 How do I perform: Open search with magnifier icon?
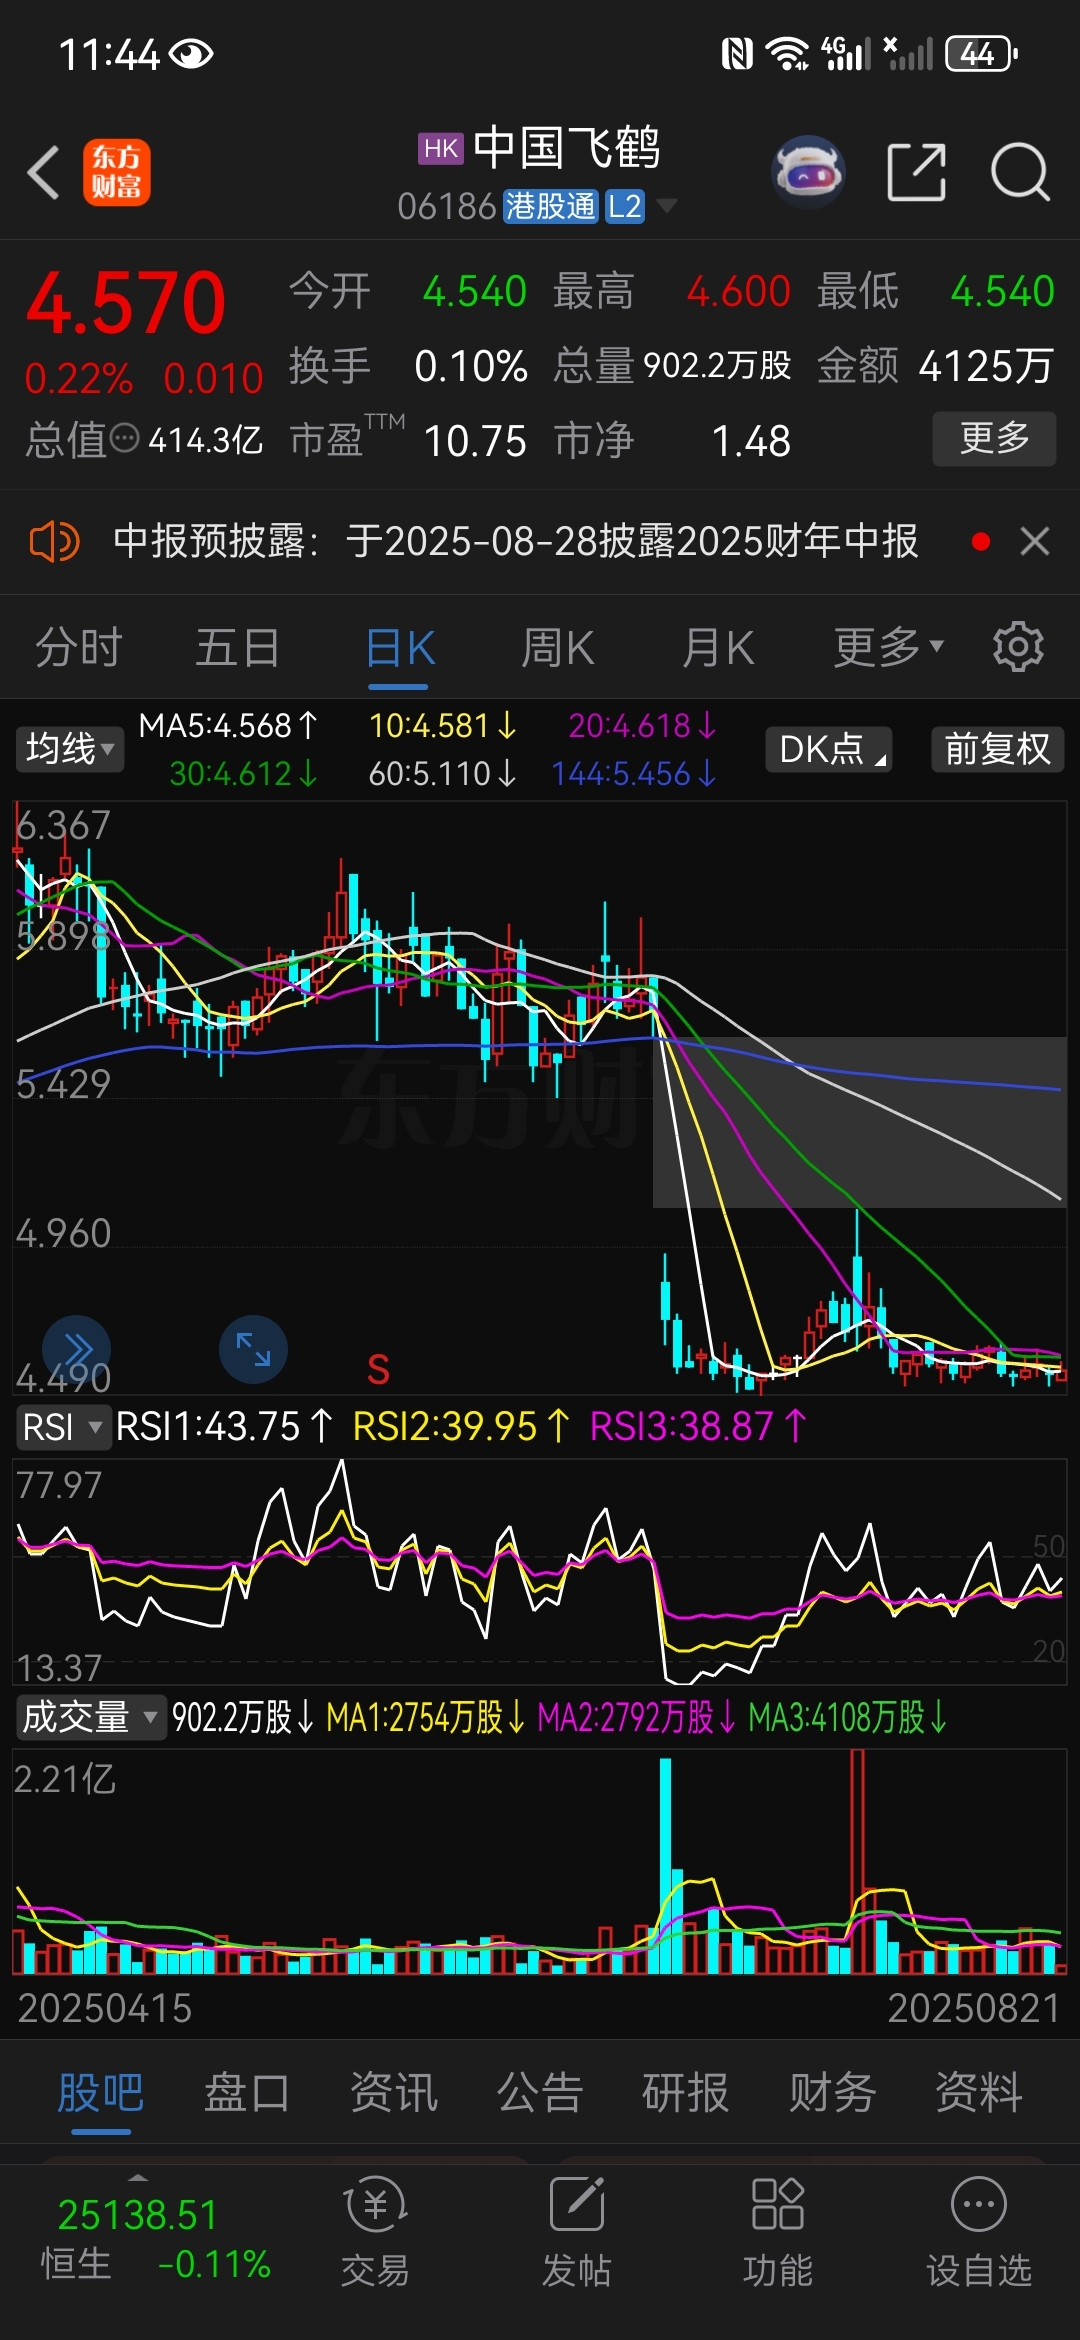[x=1020, y=172]
